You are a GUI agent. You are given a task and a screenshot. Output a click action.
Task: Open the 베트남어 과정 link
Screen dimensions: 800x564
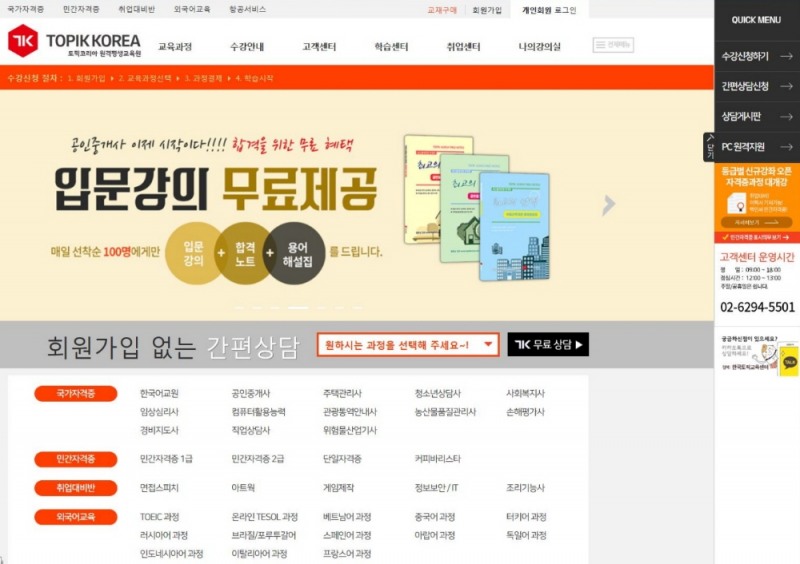pyautogui.click(x=347, y=517)
